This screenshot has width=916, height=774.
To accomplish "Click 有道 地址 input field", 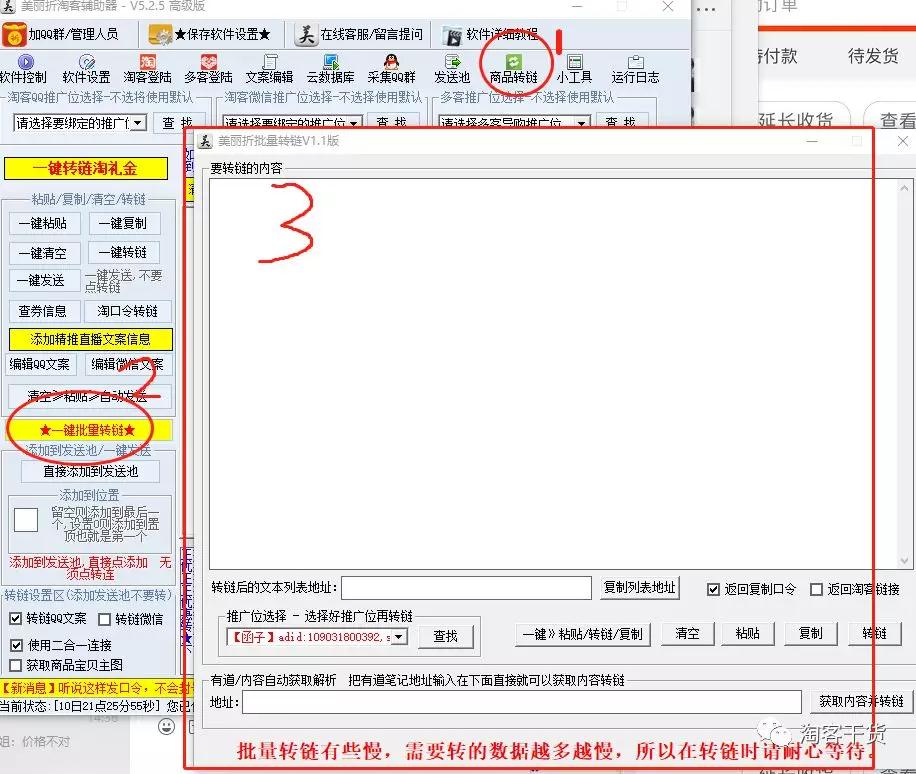I will tap(522, 702).
